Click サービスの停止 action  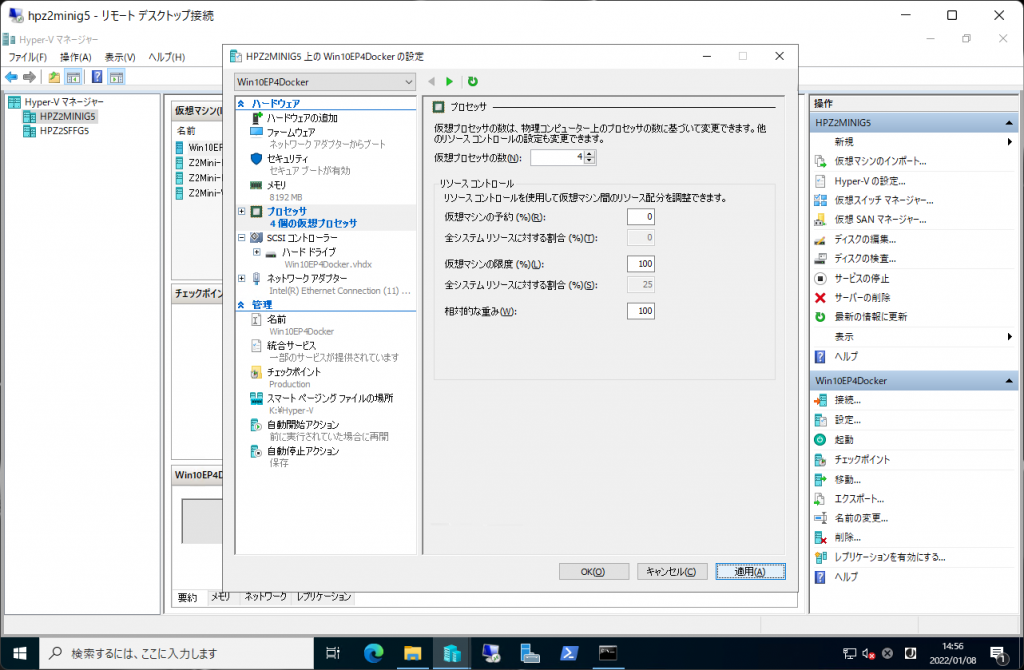point(861,278)
